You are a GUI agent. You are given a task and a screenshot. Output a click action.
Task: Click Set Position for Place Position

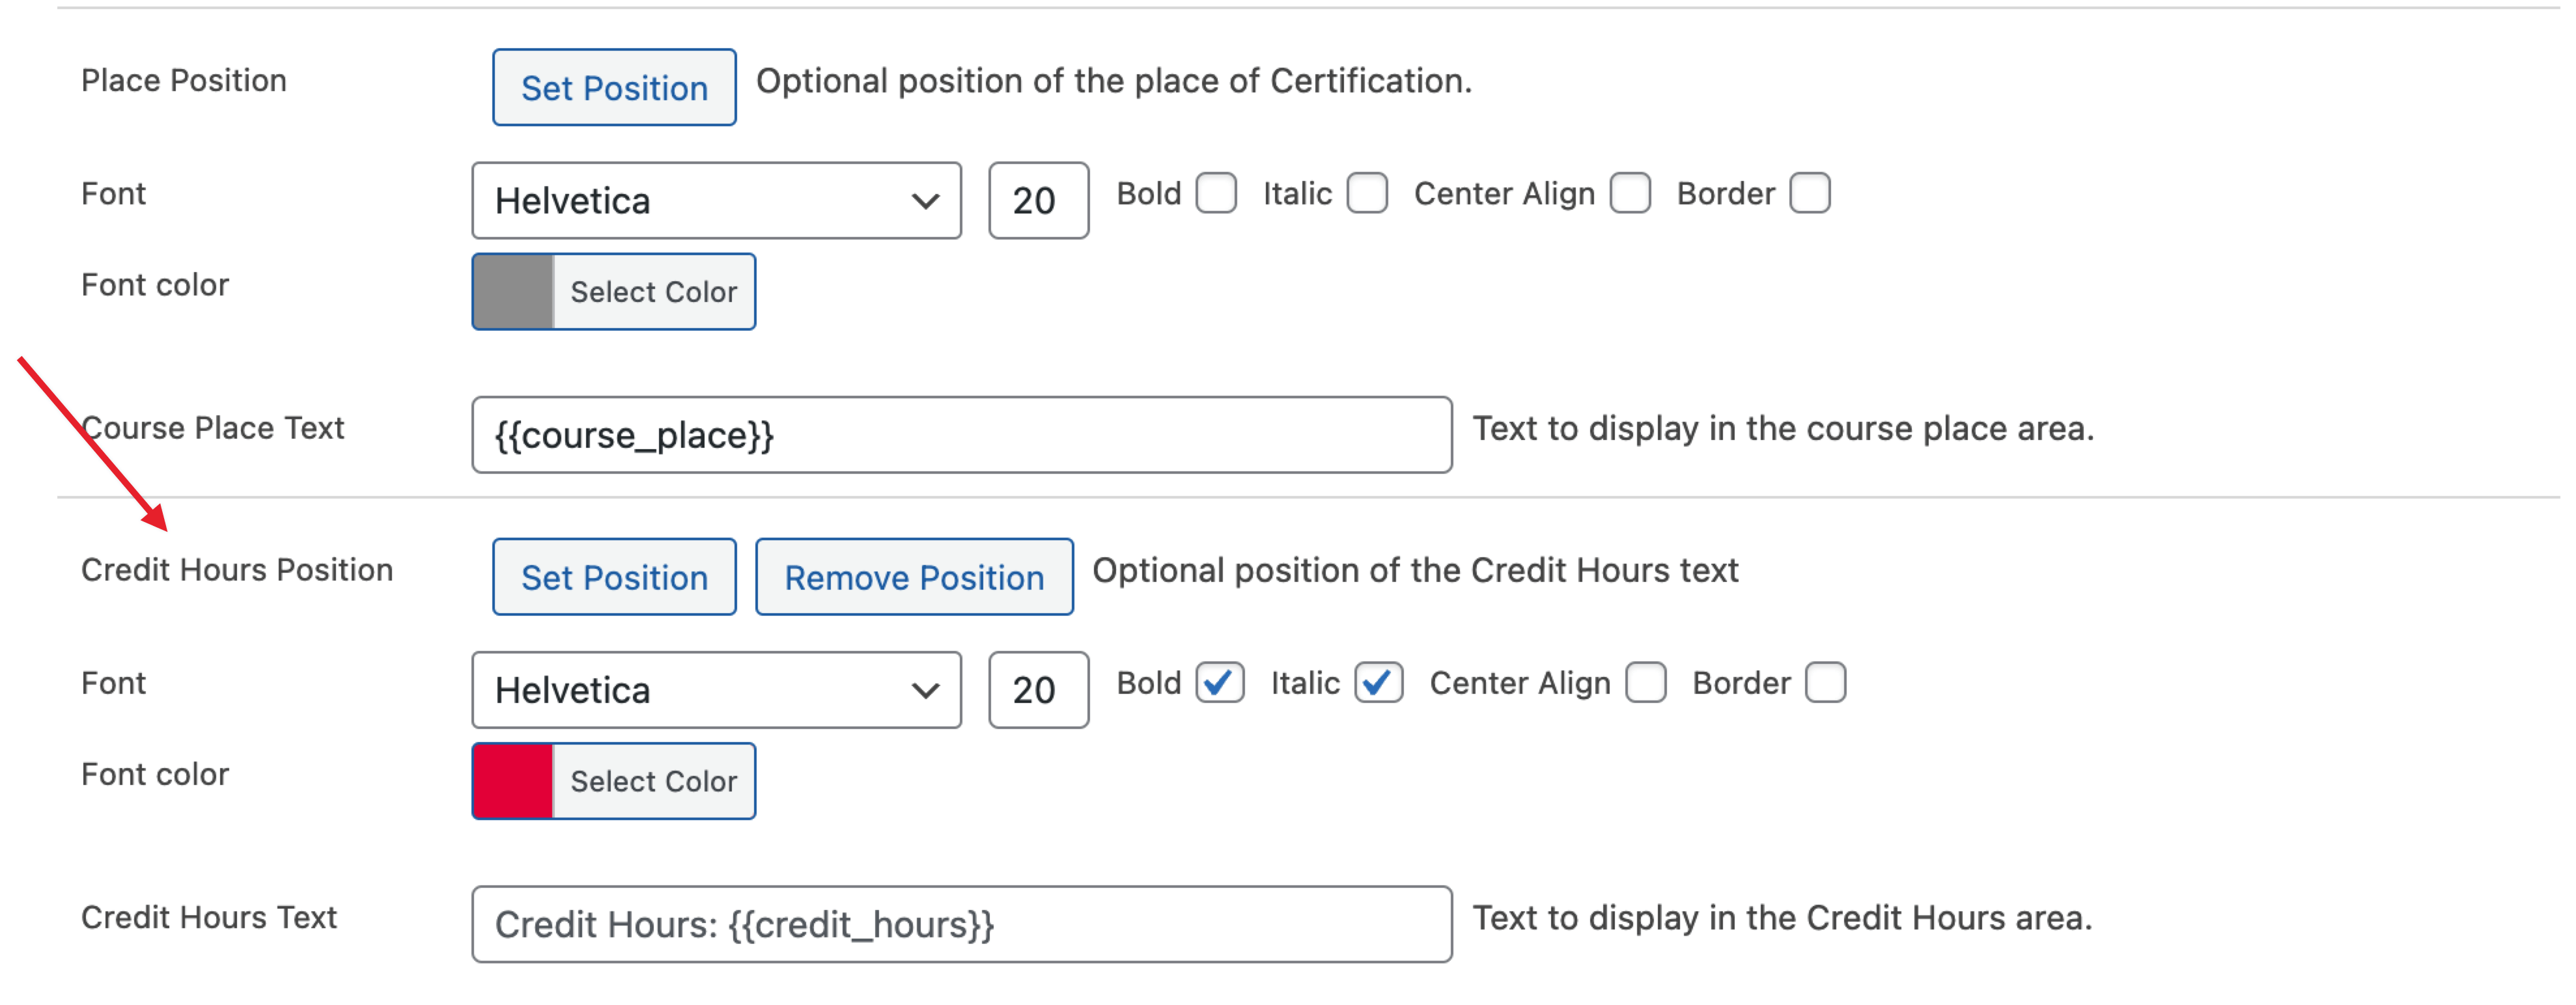614,88
